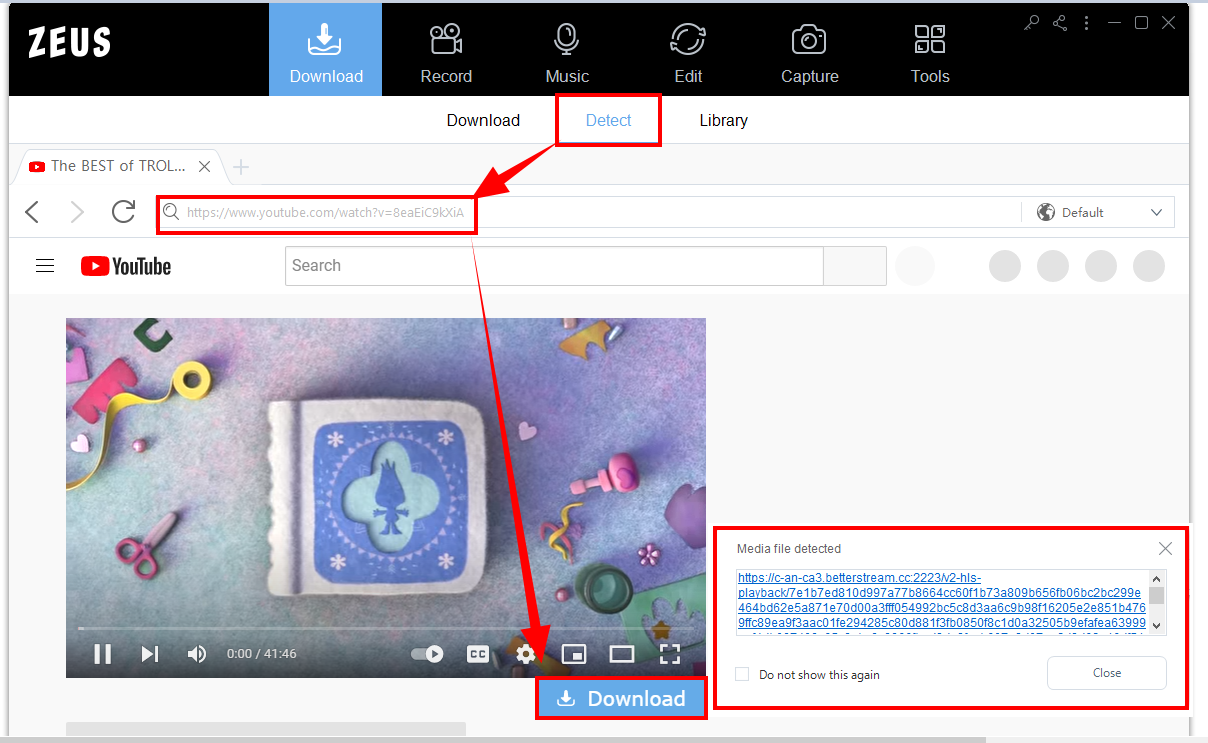Open the three-dot more options menu
Image resolution: width=1208 pixels, height=743 pixels.
click(1087, 23)
